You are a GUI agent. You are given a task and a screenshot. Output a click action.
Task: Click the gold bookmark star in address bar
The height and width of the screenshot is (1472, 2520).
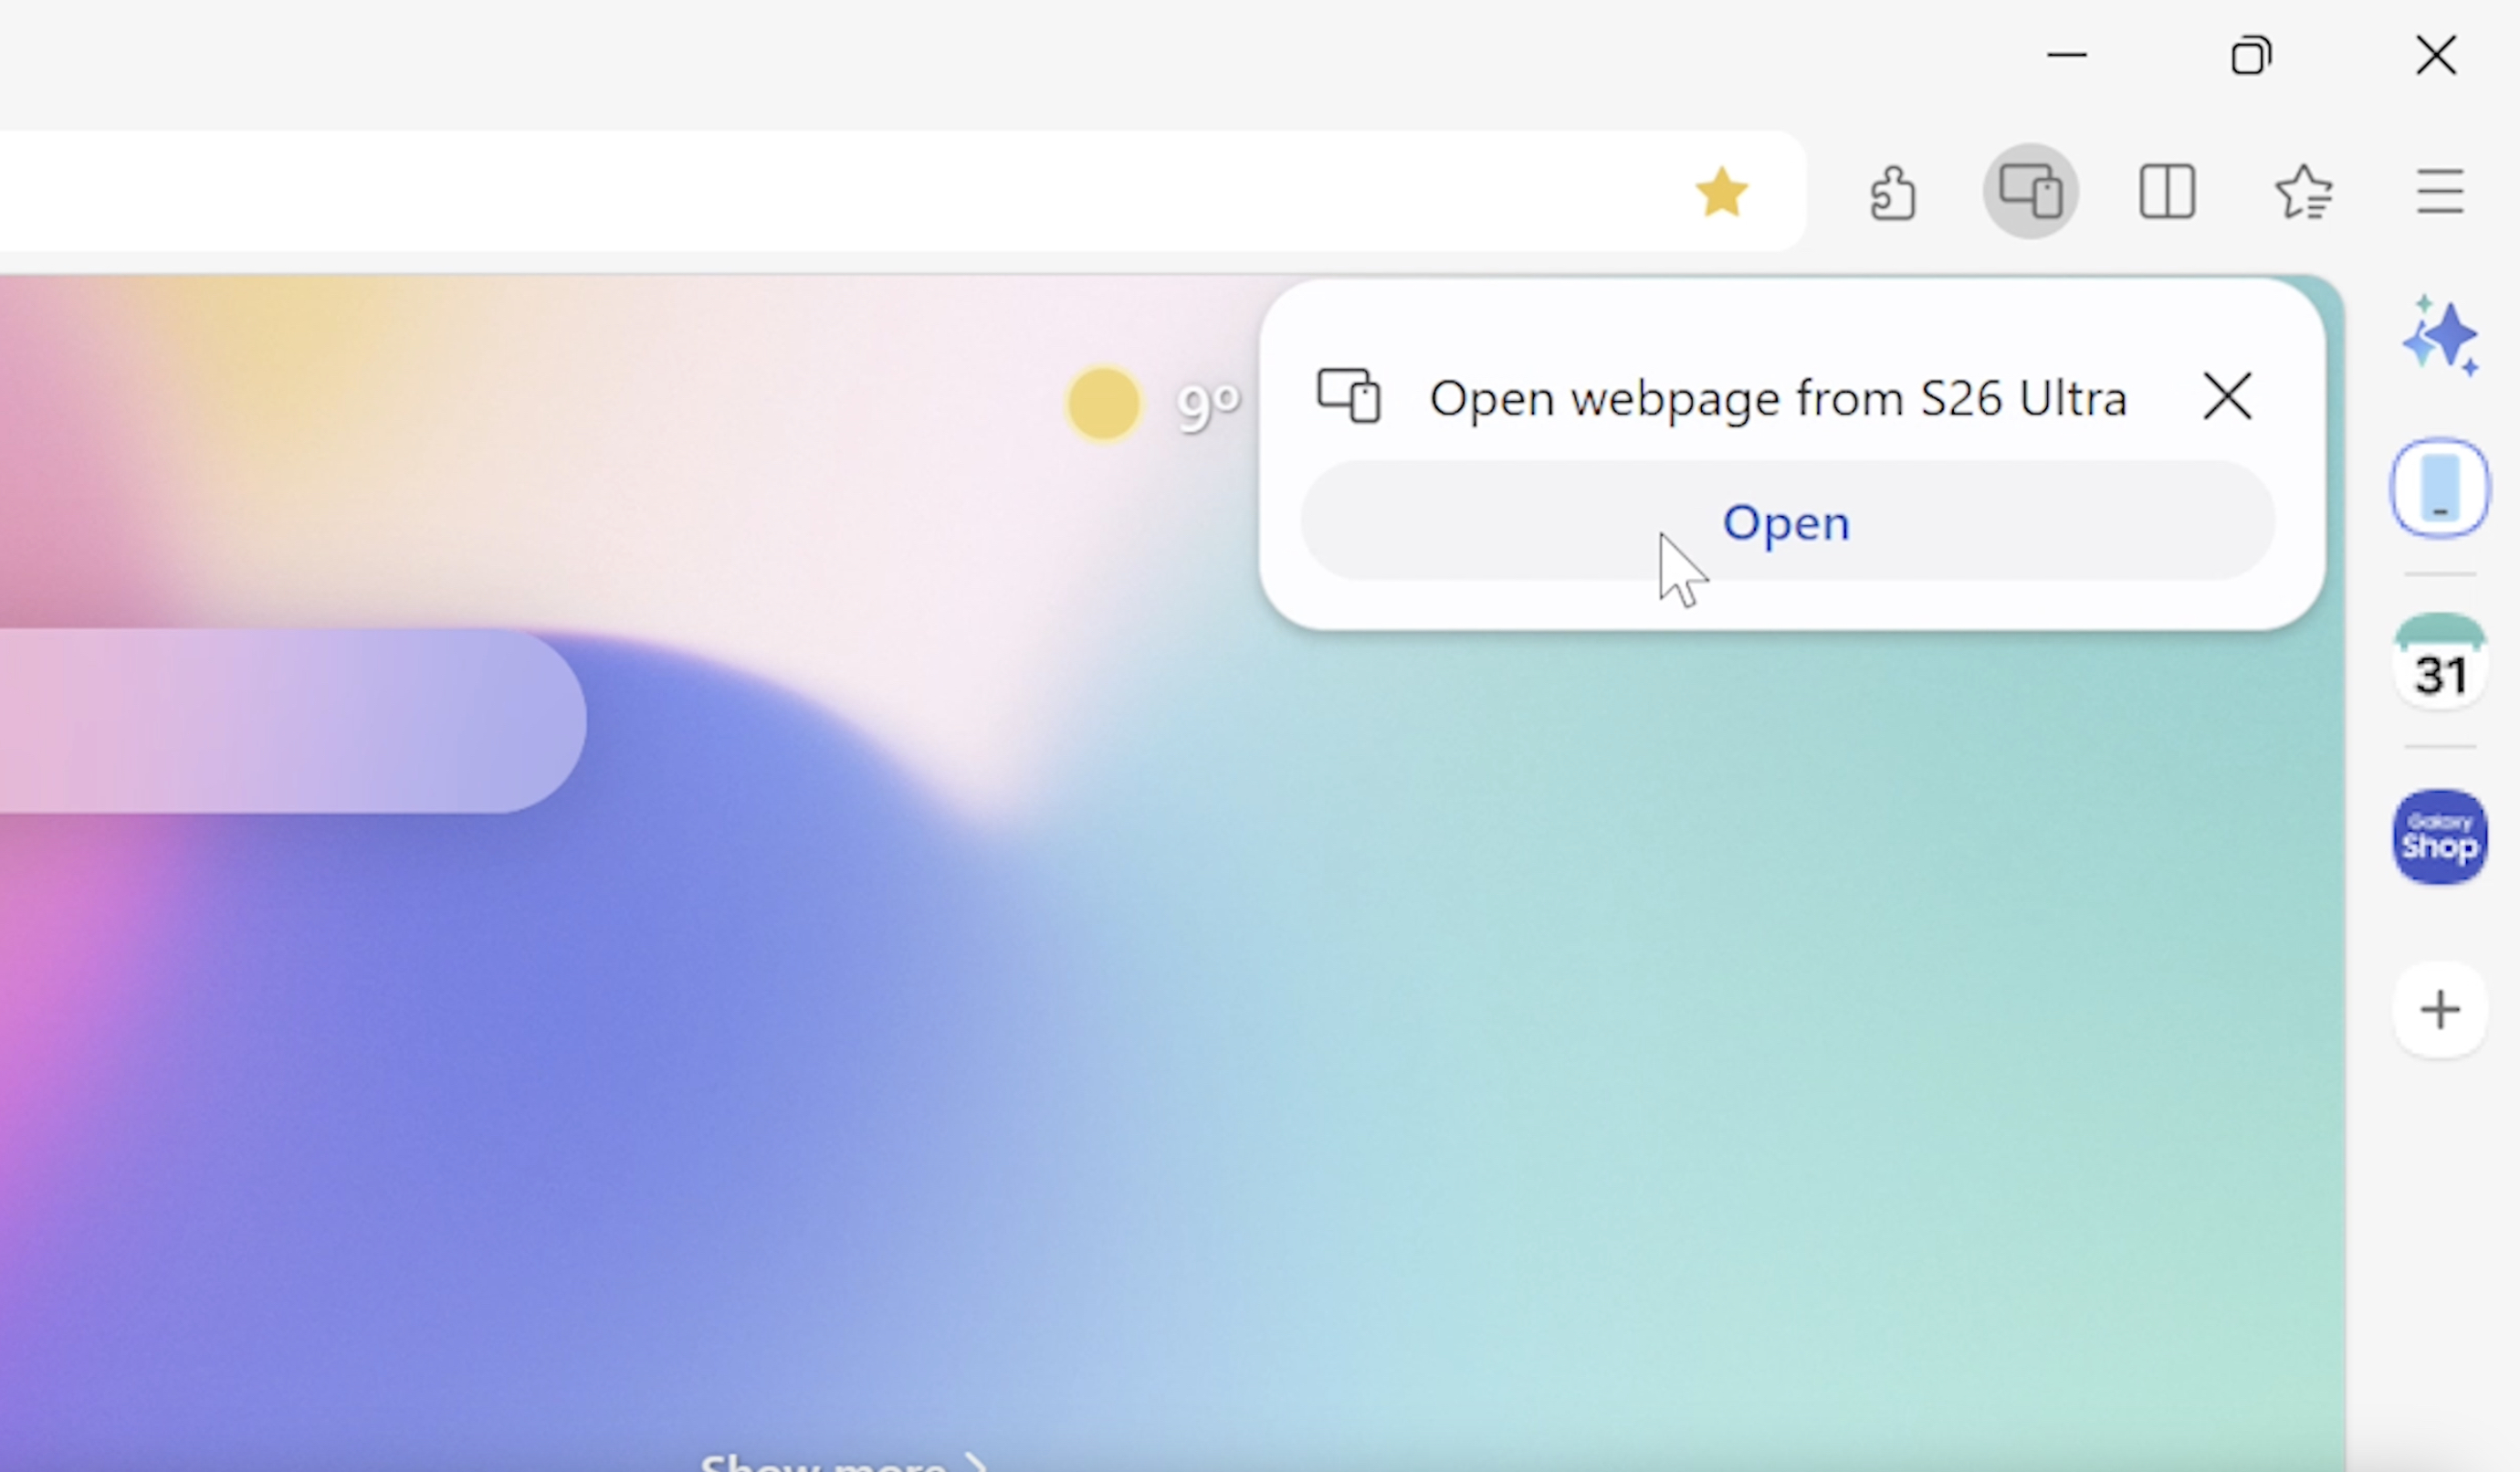(x=1721, y=192)
